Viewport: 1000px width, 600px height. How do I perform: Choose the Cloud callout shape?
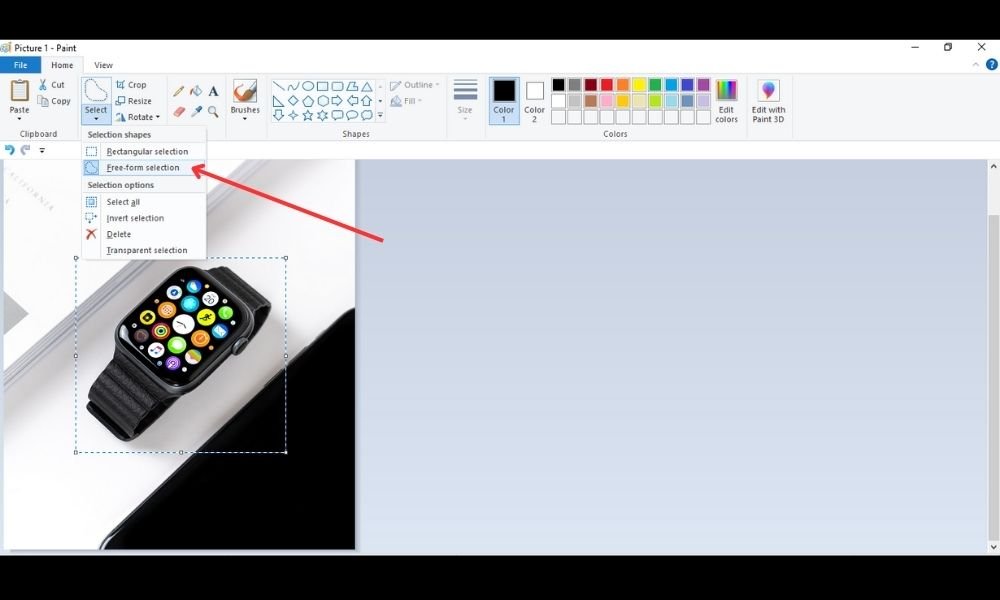click(x=367, y=115)
